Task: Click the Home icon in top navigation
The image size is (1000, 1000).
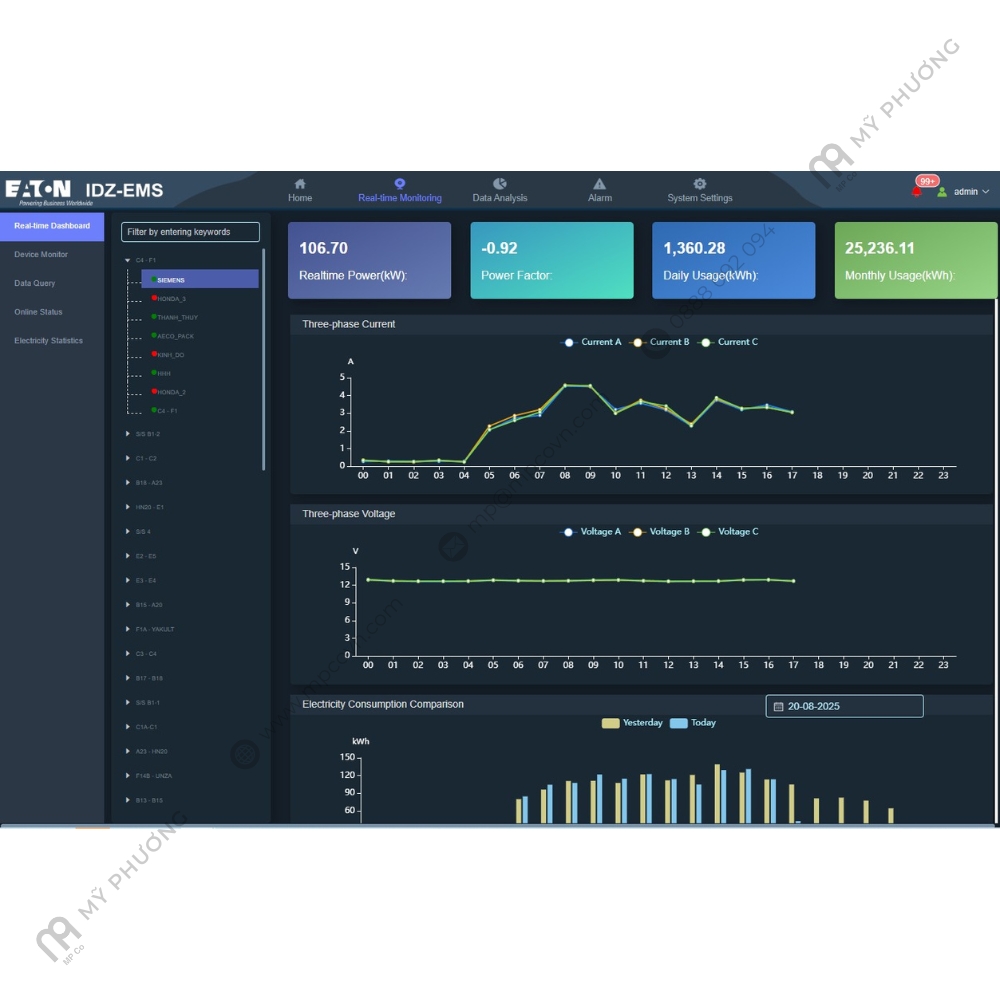Action: [300, 184]
